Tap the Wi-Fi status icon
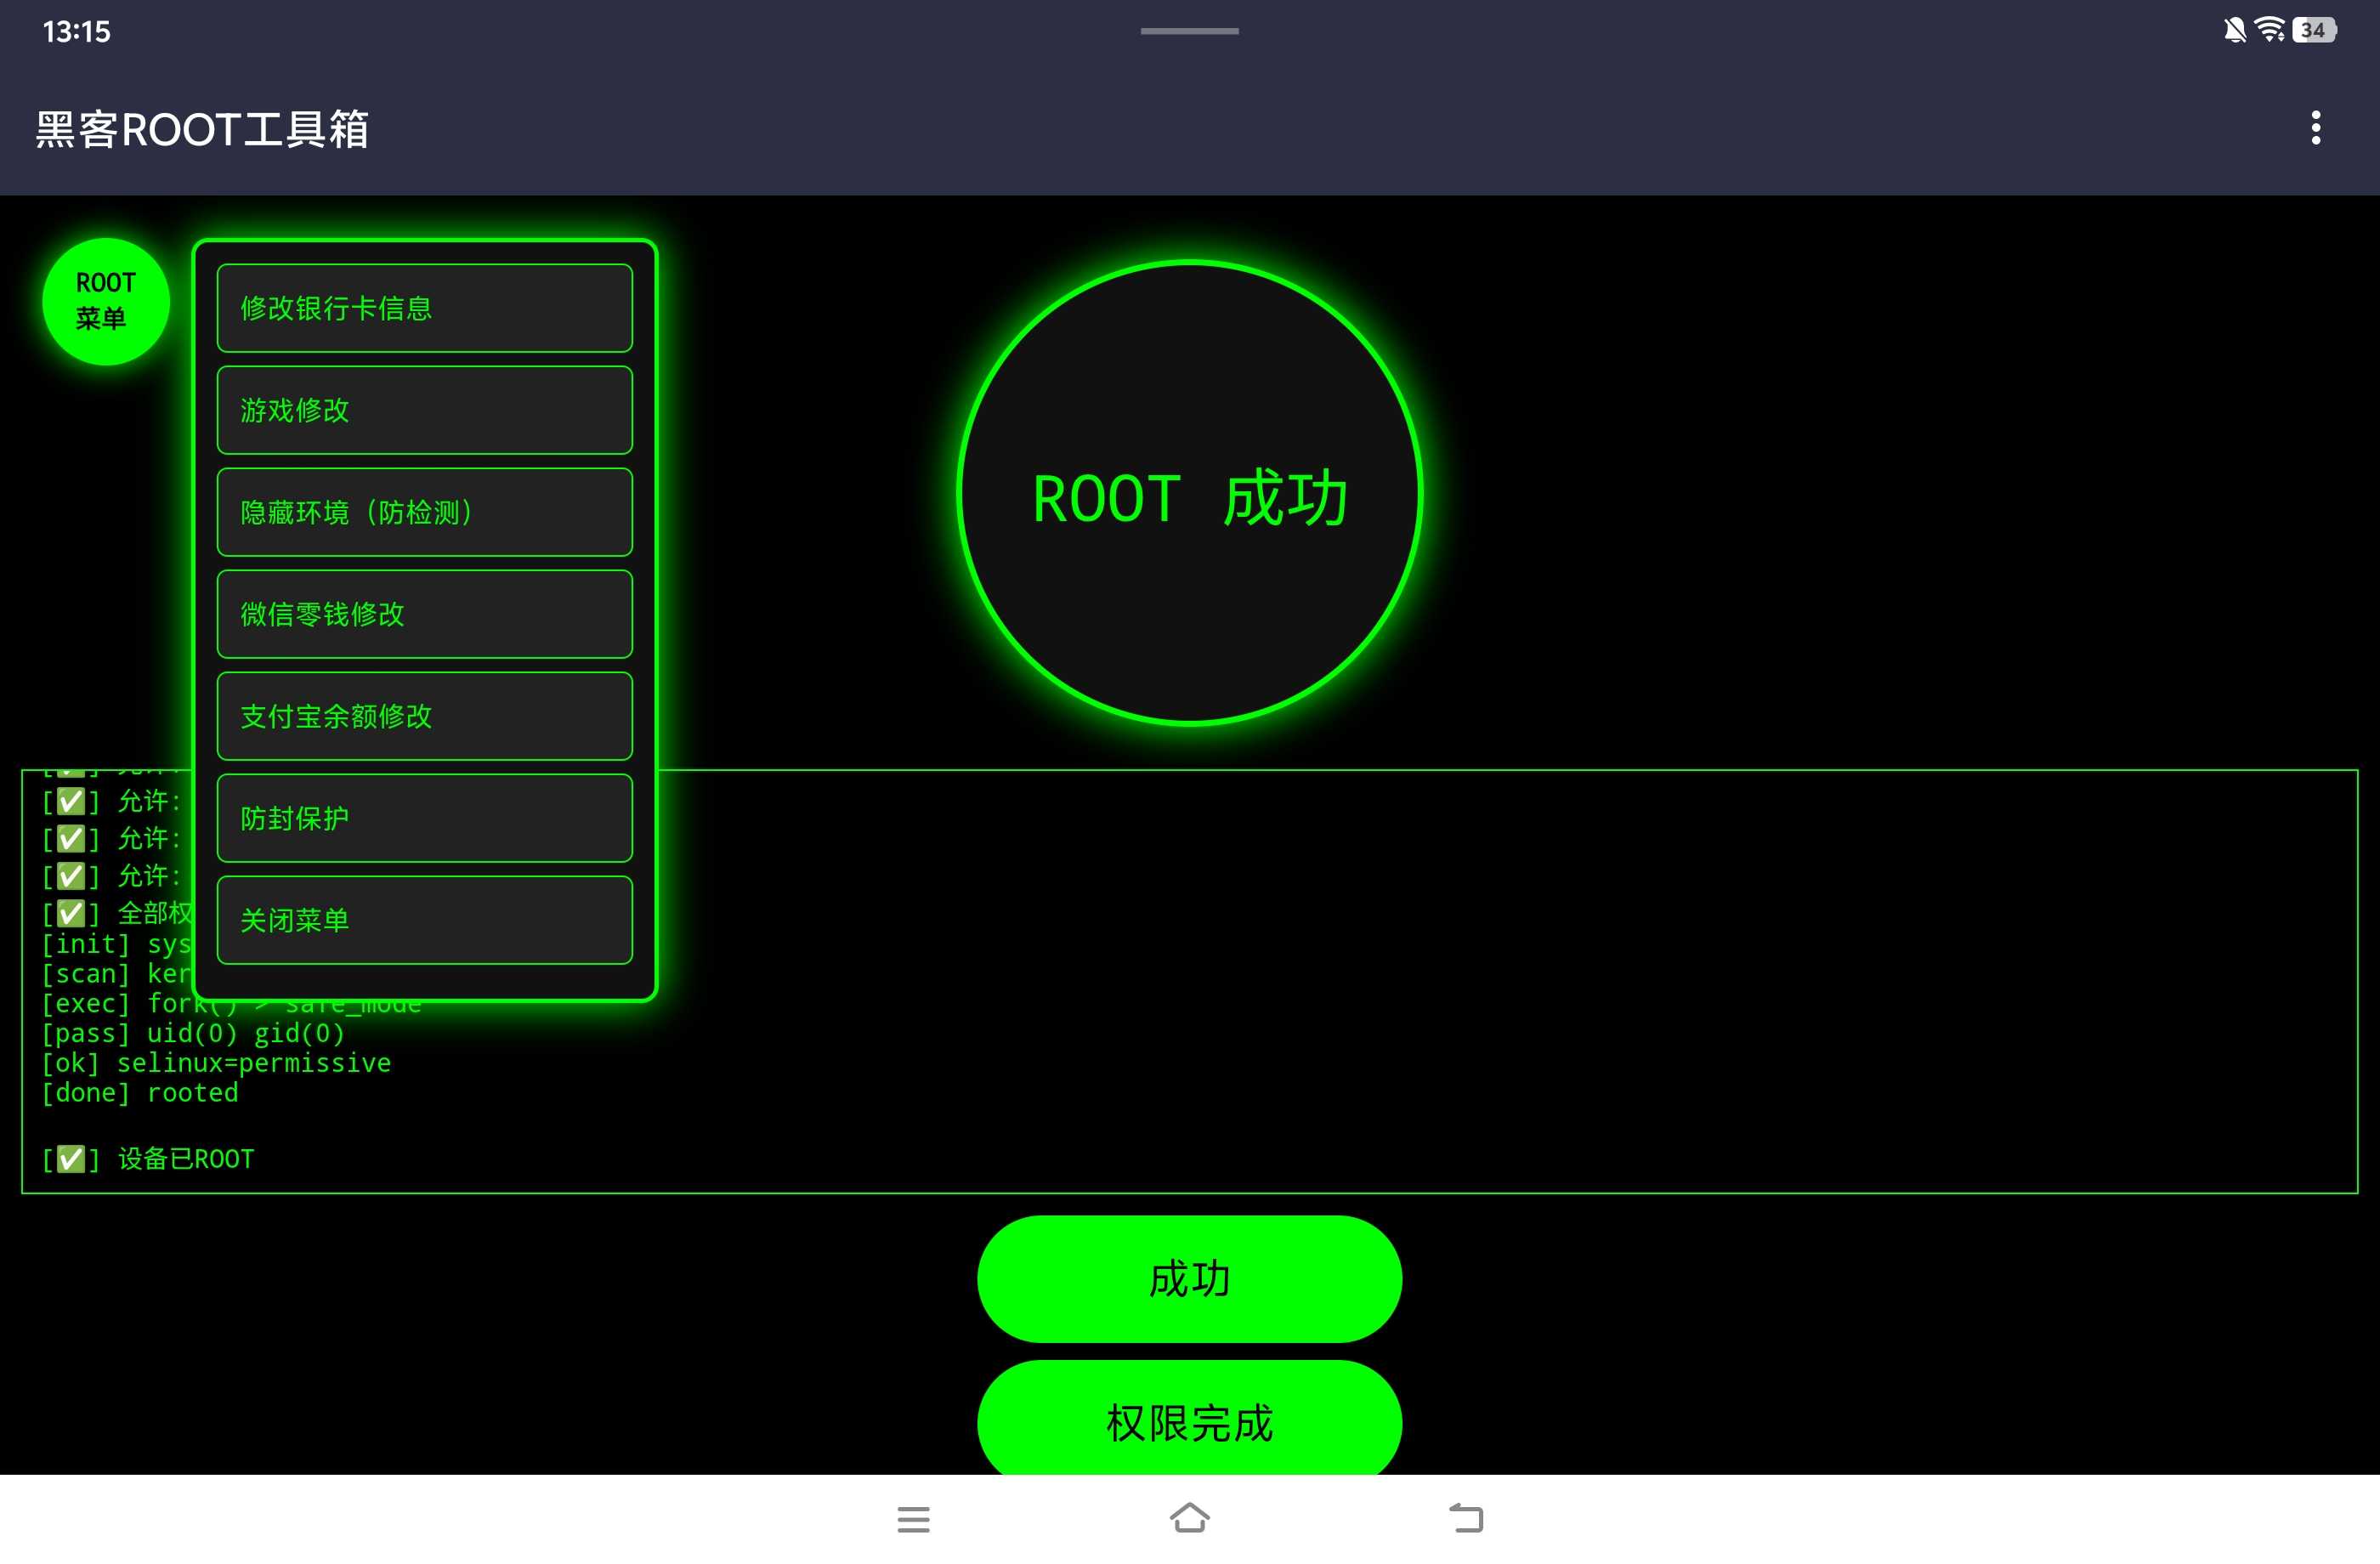Viewport: 2380px width, 1564px height. click(x=2270, y=30)
